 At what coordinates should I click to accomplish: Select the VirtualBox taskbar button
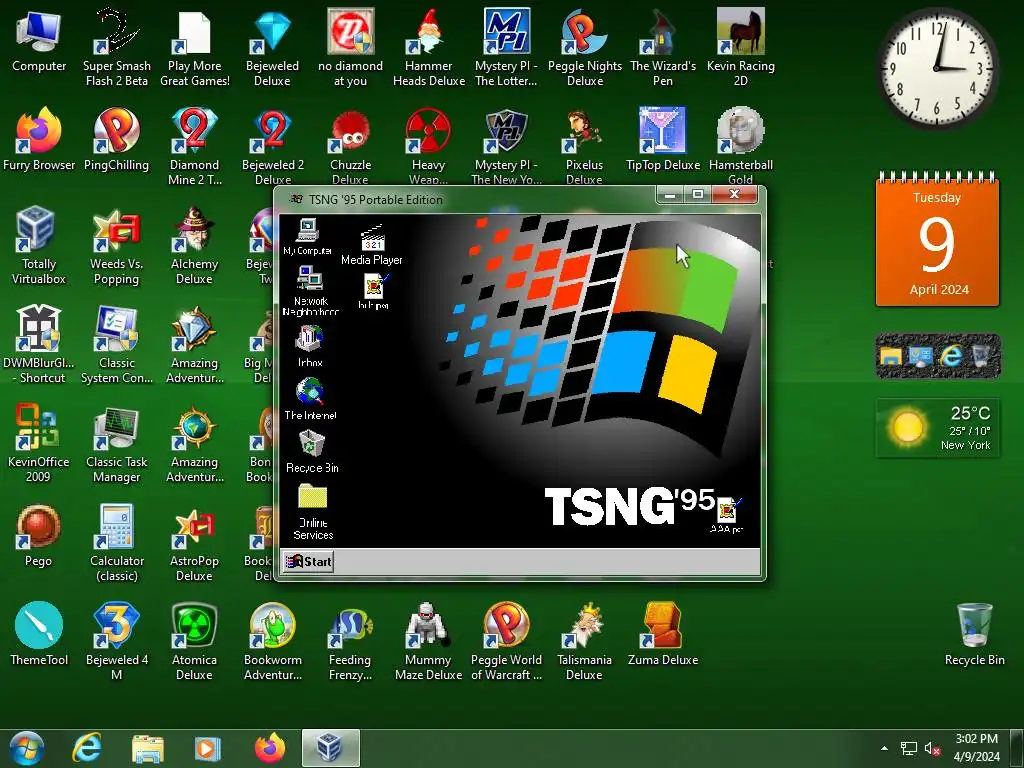(x=330, y=748)
